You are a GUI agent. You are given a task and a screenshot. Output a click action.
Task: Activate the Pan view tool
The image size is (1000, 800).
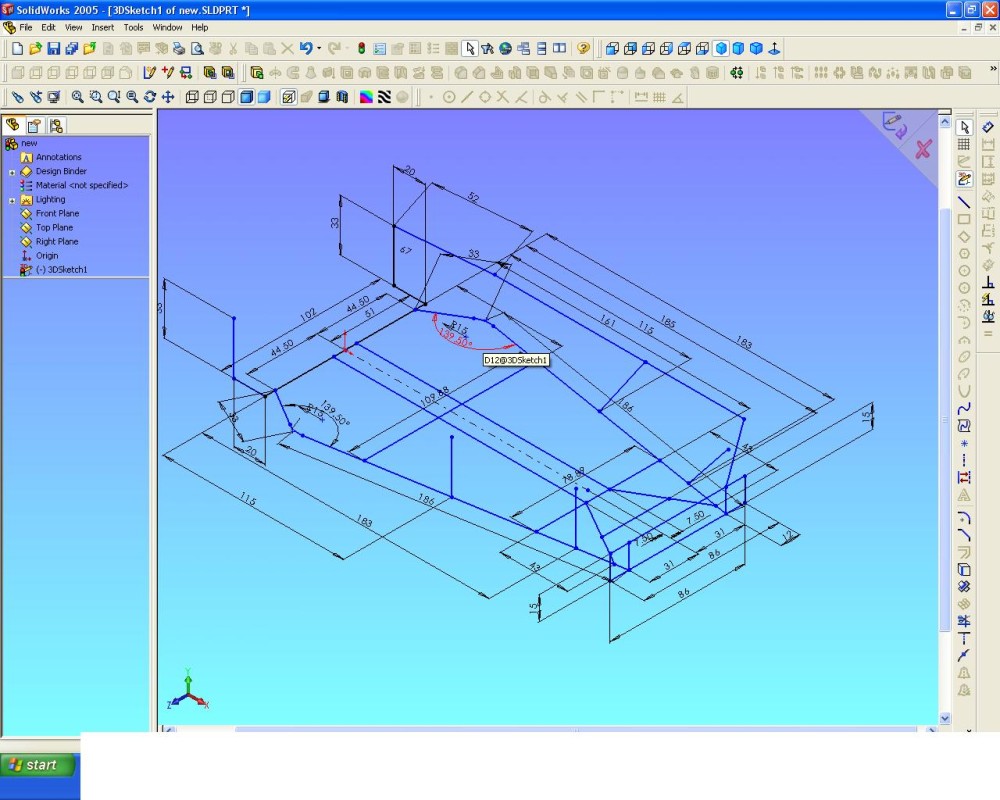(168, 97)
